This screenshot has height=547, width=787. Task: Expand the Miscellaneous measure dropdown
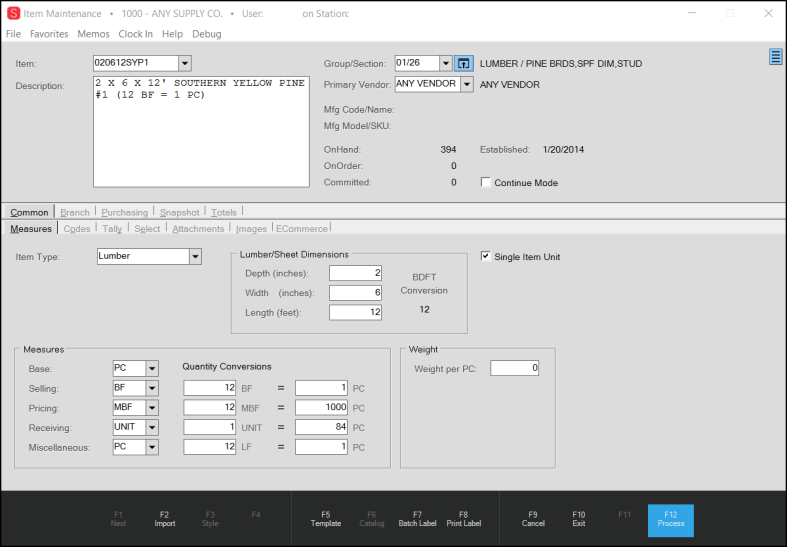(152, 447)
